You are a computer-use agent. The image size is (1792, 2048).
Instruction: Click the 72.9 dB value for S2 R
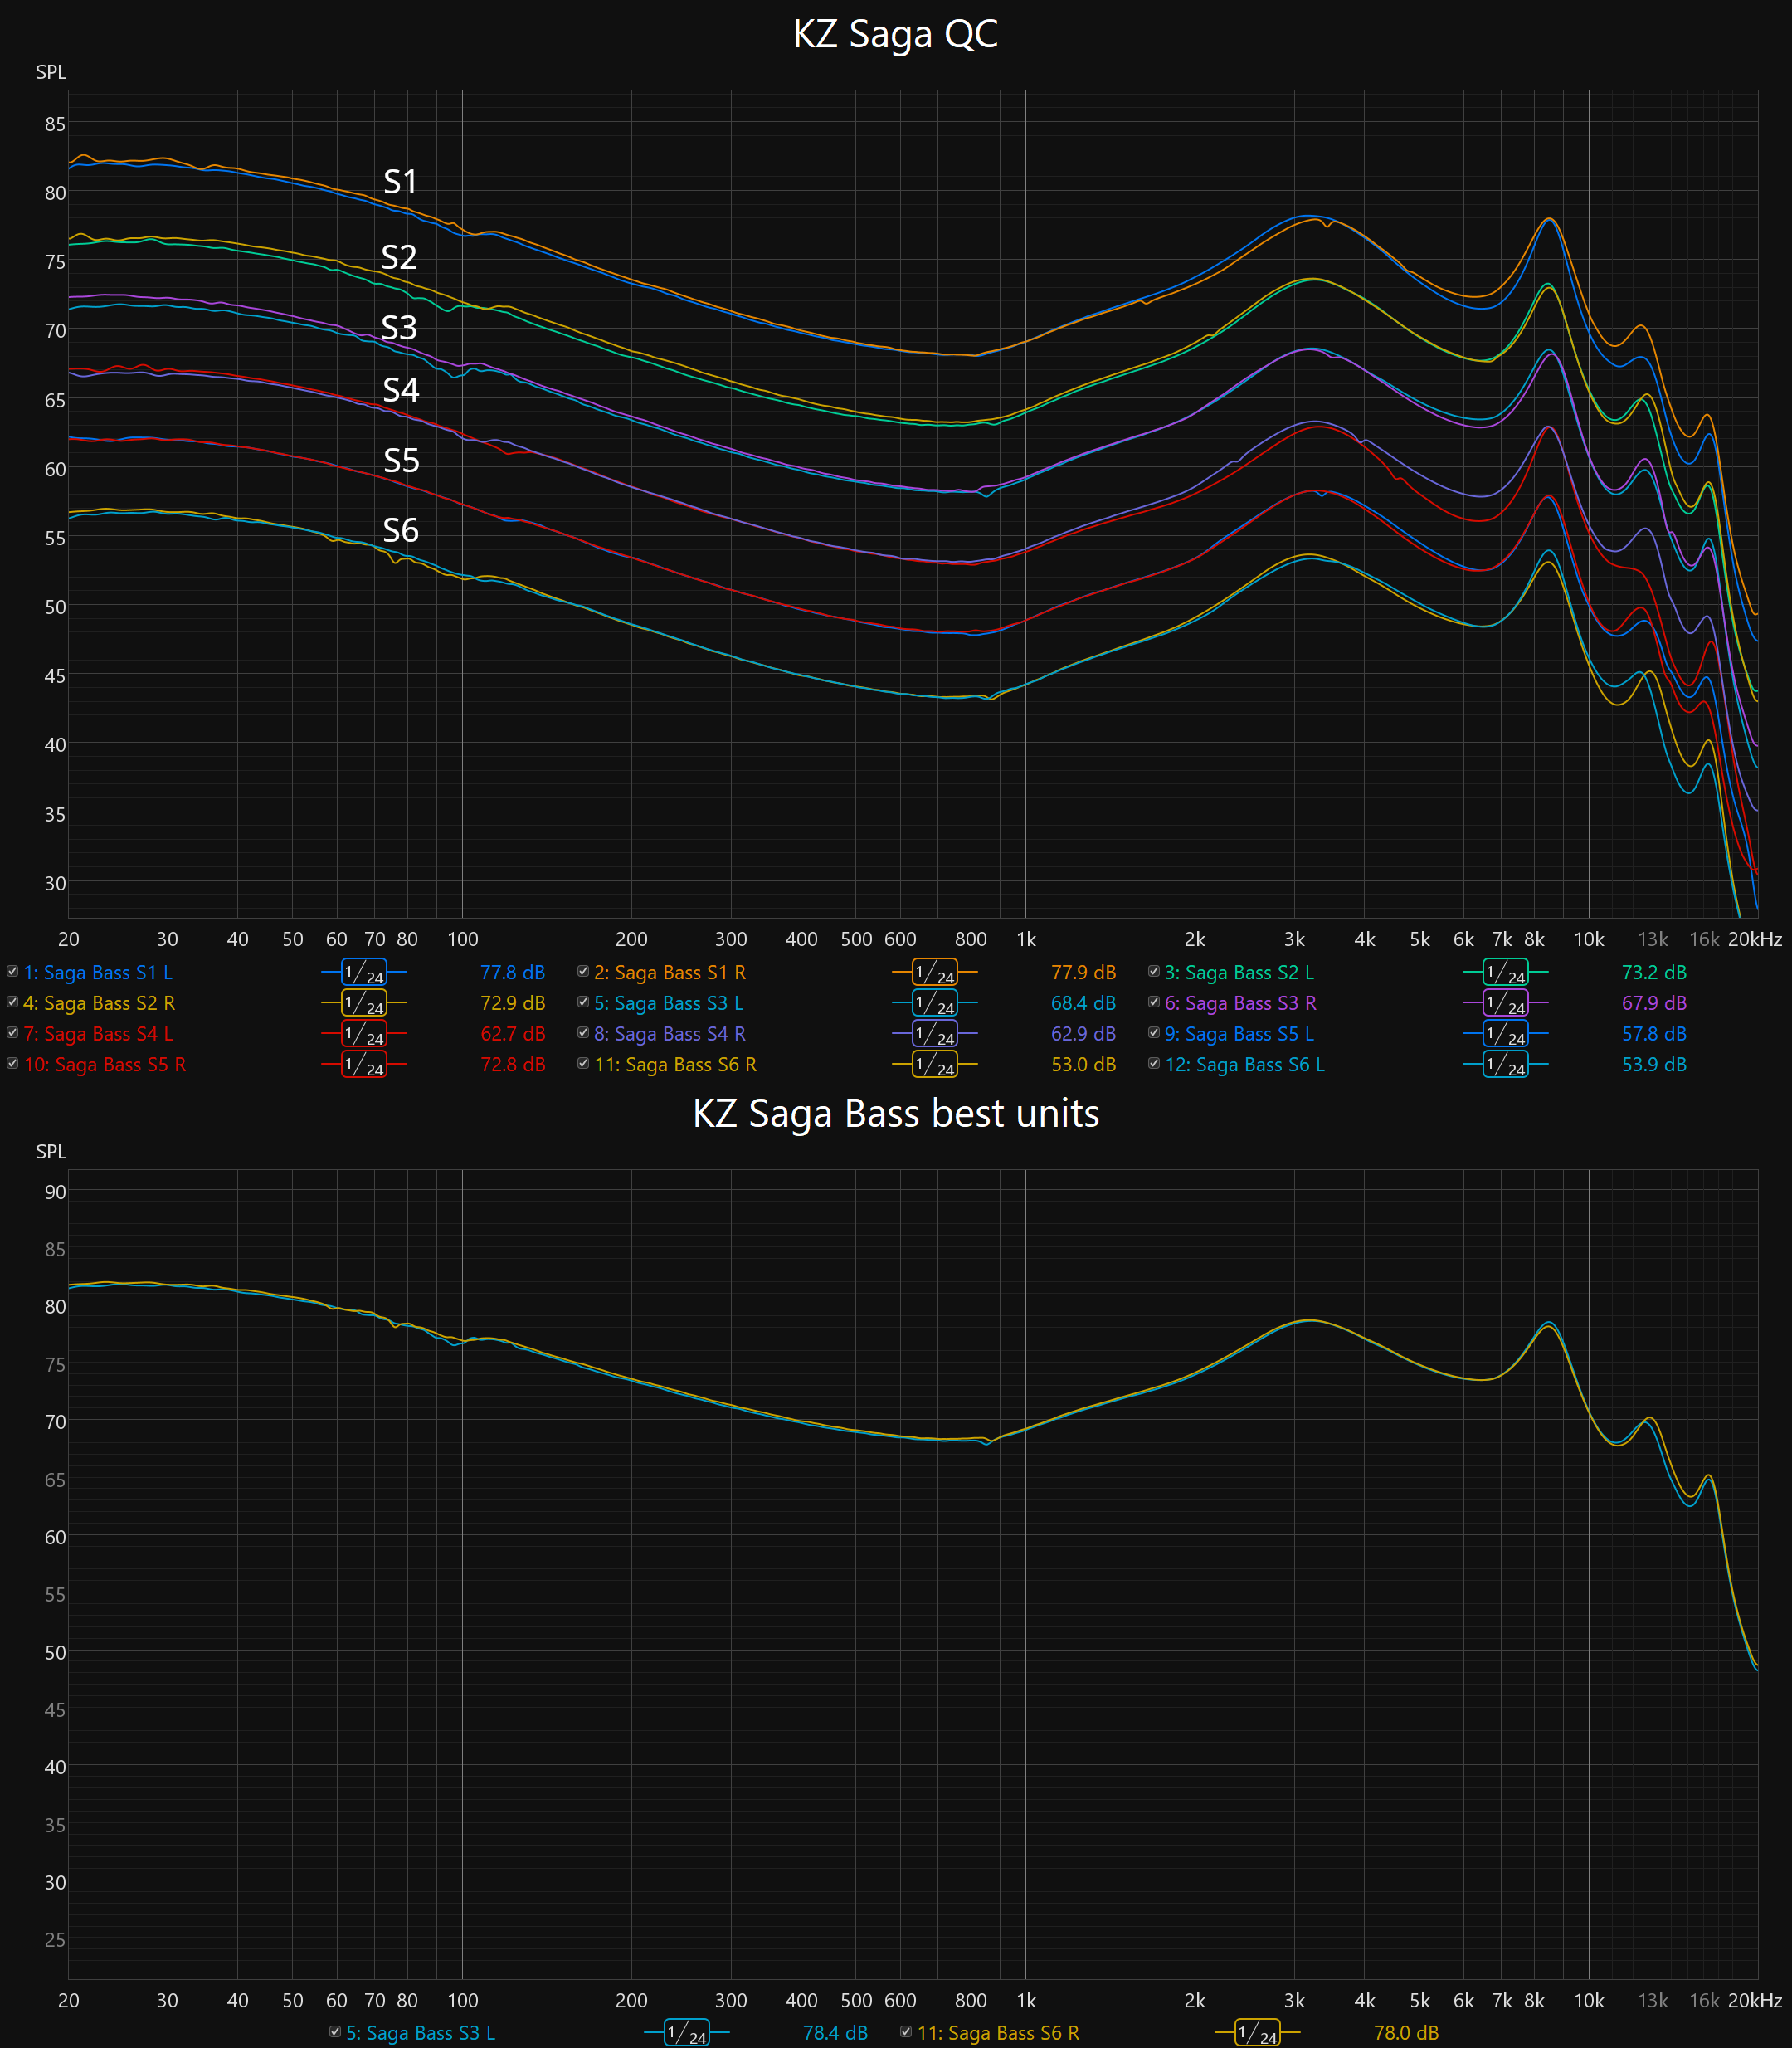(x=513, y=1003)
